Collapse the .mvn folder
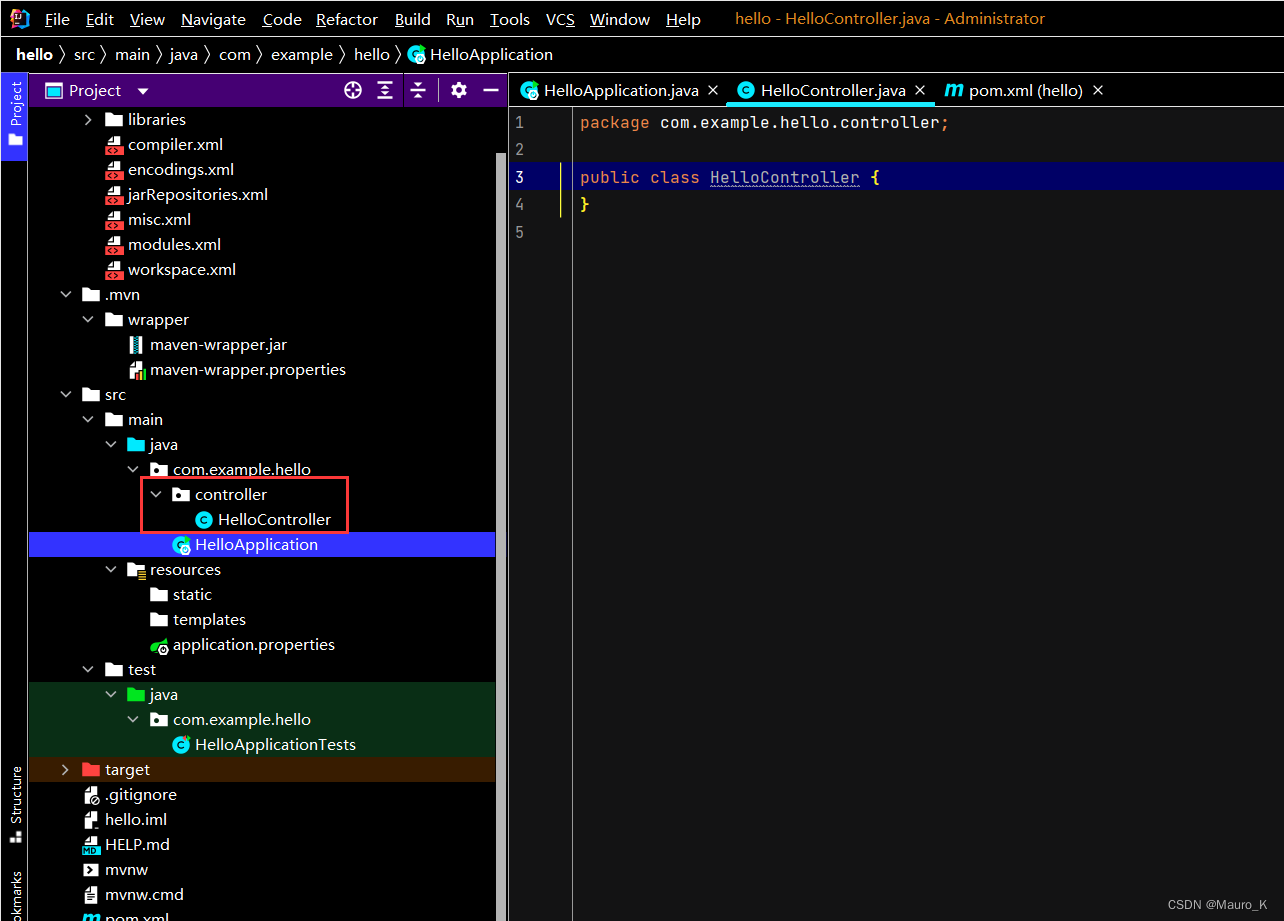This screenshot has height=921, width=1284. 66,295
